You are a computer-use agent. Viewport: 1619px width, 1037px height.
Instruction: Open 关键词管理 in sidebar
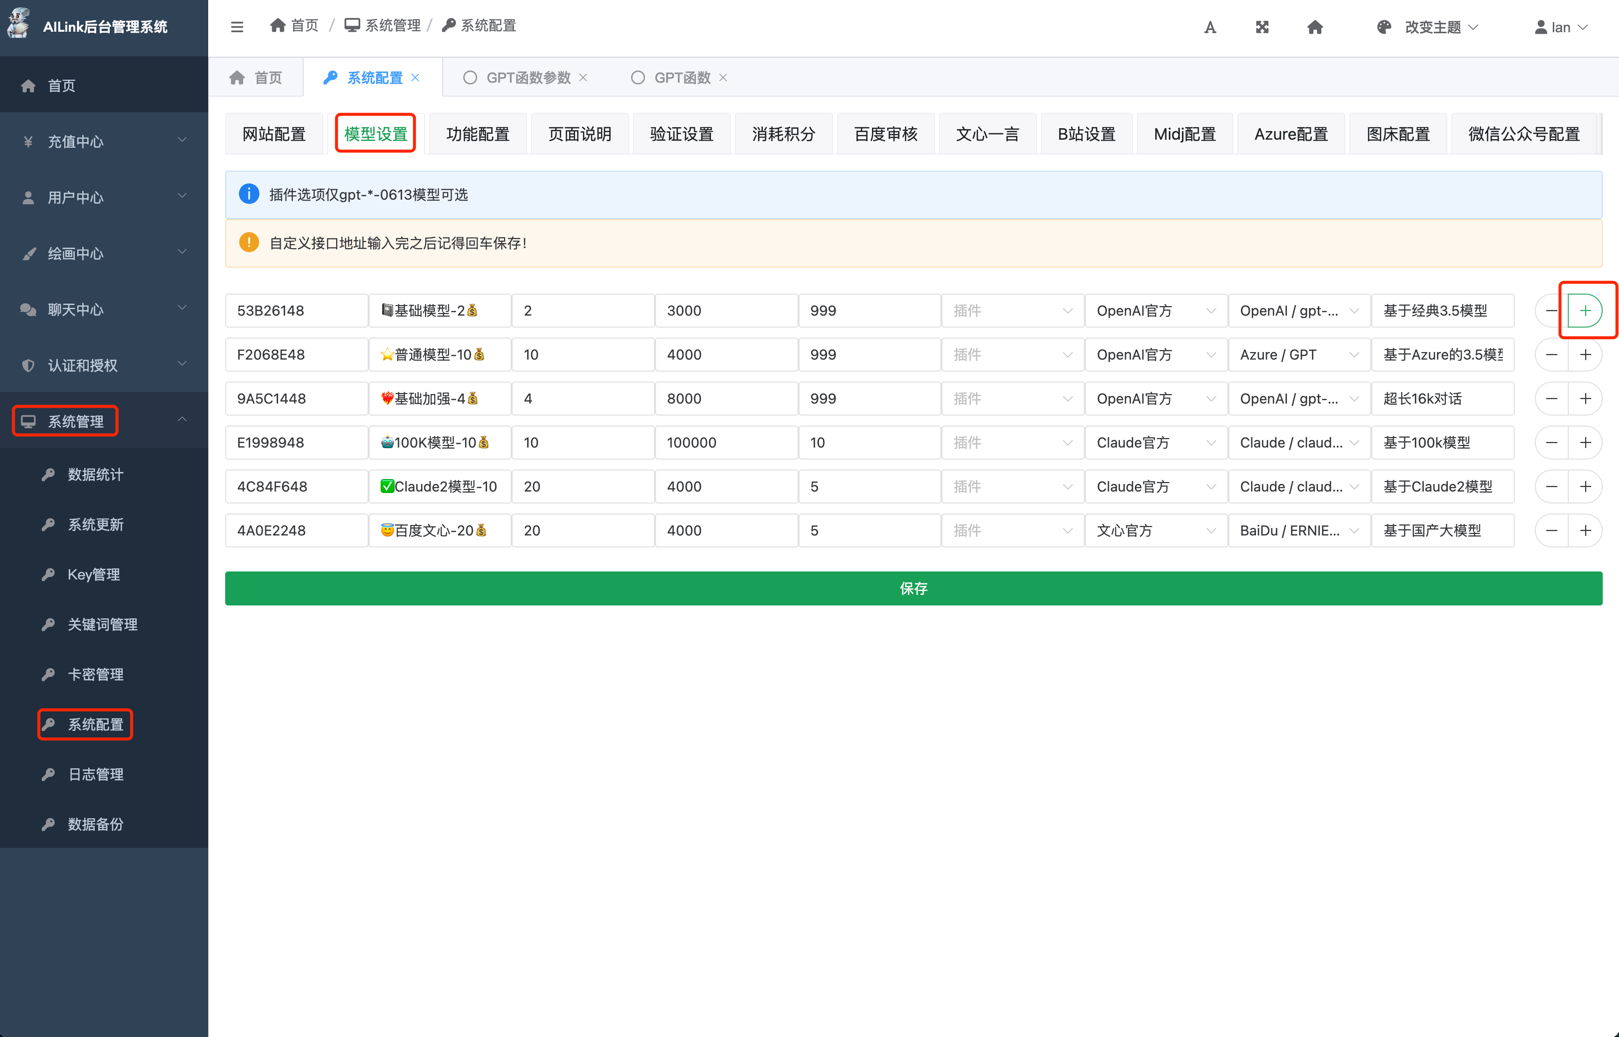pos(104,624)
